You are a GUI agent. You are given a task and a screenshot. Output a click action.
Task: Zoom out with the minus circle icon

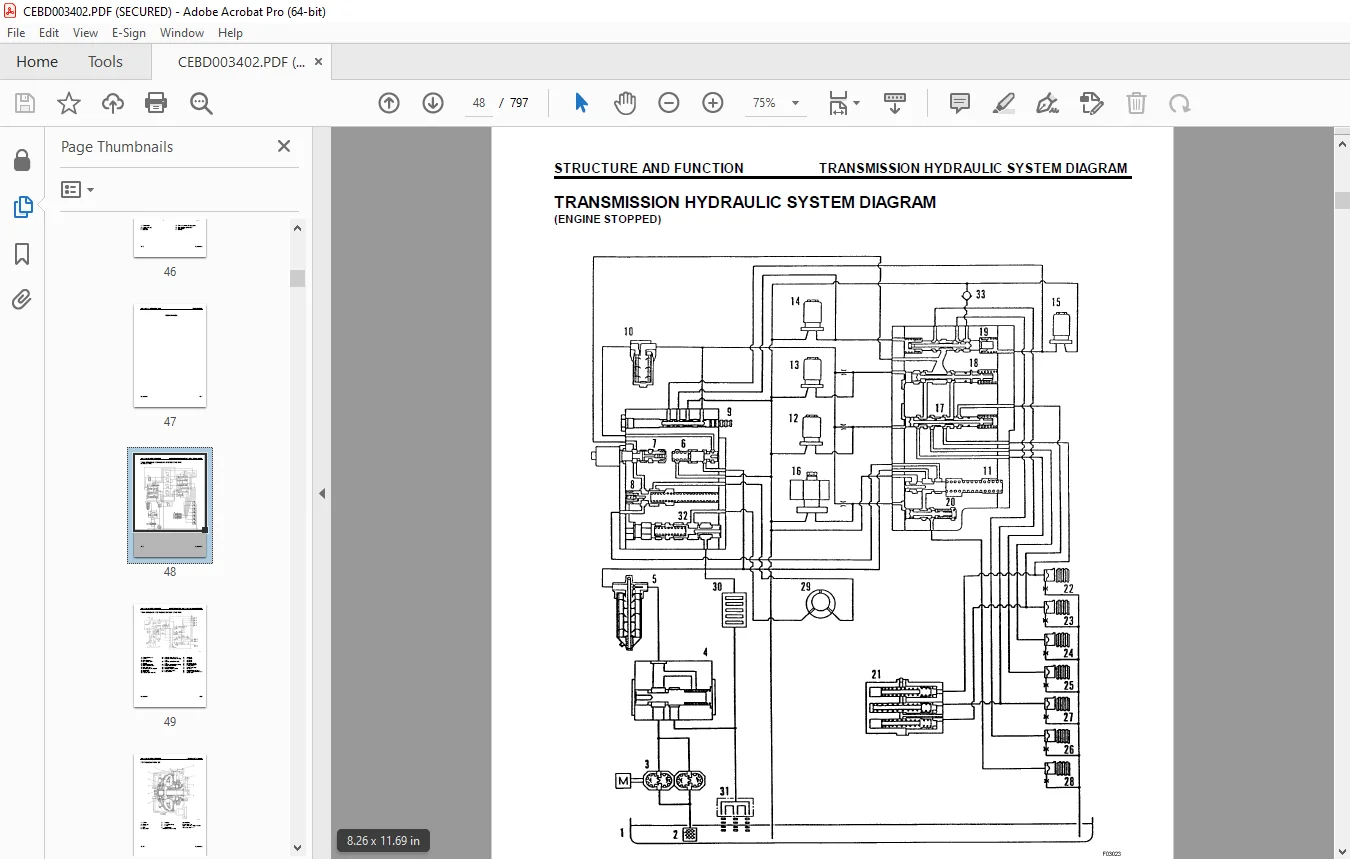[669, 103]
